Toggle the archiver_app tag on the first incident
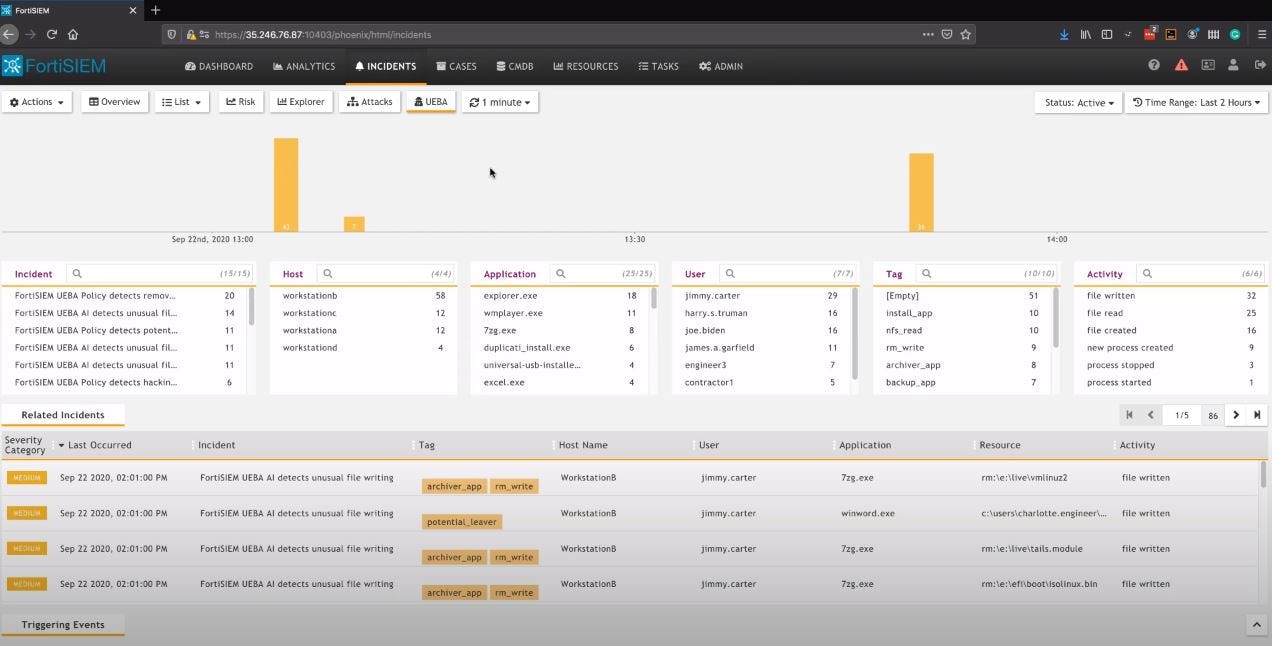The width and height of the screenshot is (1272, 646). point(454,486)
